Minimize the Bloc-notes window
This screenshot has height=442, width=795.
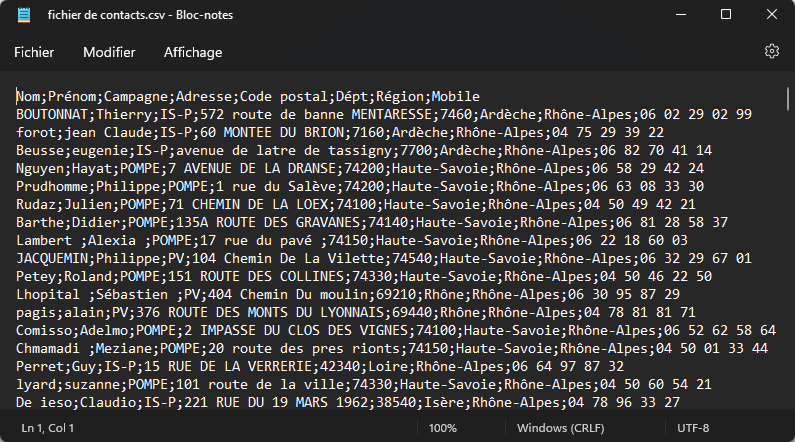680,14
